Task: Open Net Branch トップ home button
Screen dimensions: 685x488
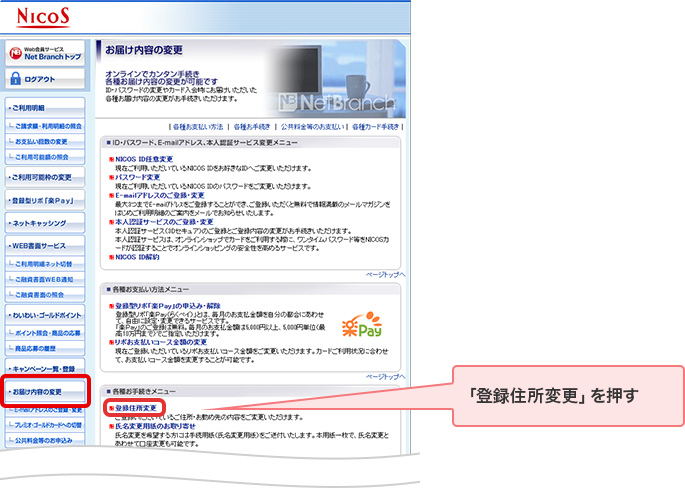Action: [45, 54]
